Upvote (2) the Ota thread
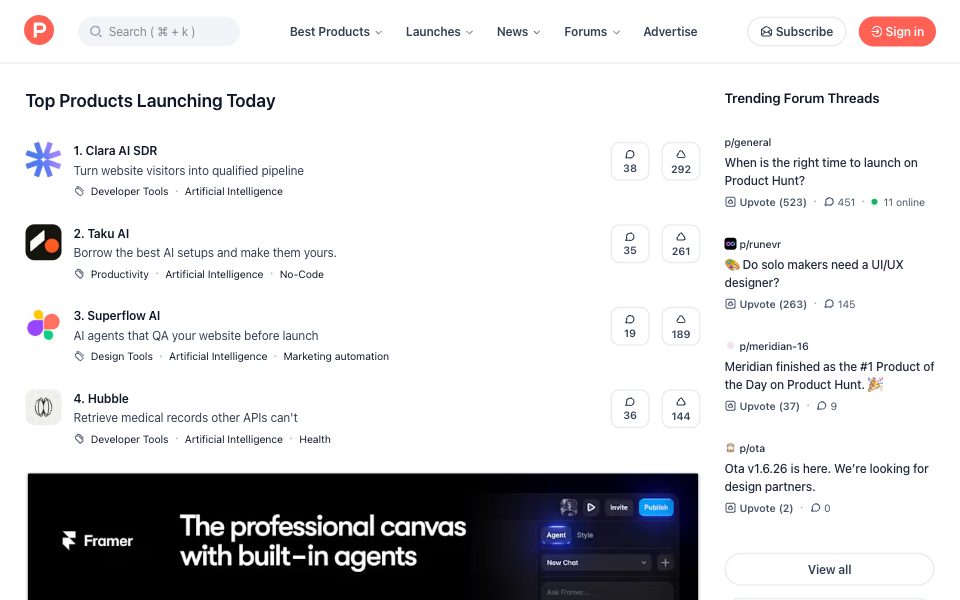Image resolution: width=960 pixels, height=600 pixels. pyautogui.click(x=759, y=508)
